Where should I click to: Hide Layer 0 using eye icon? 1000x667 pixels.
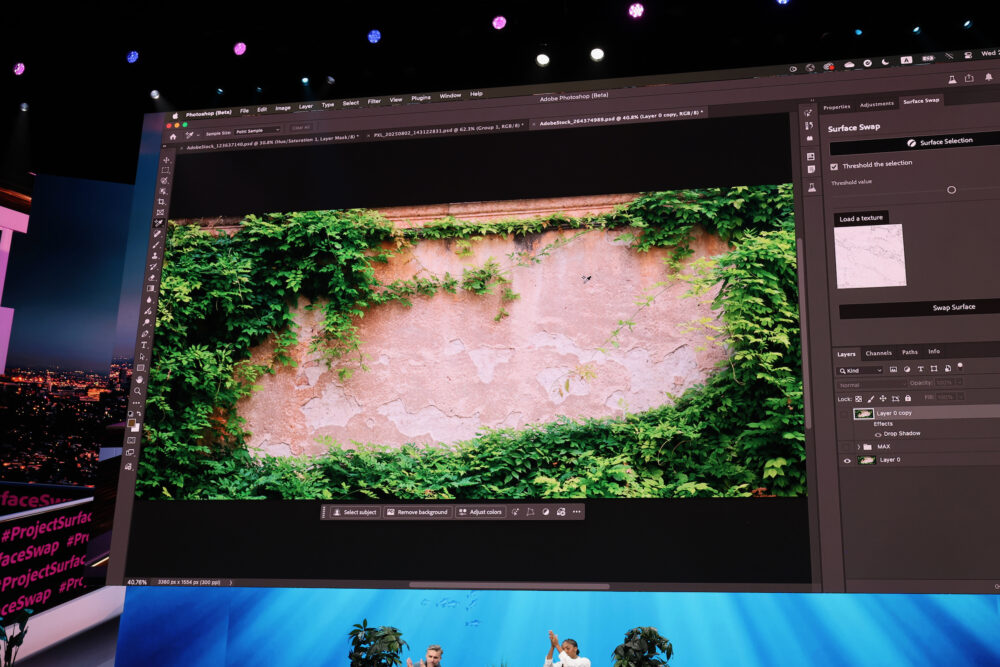(847, 460)
